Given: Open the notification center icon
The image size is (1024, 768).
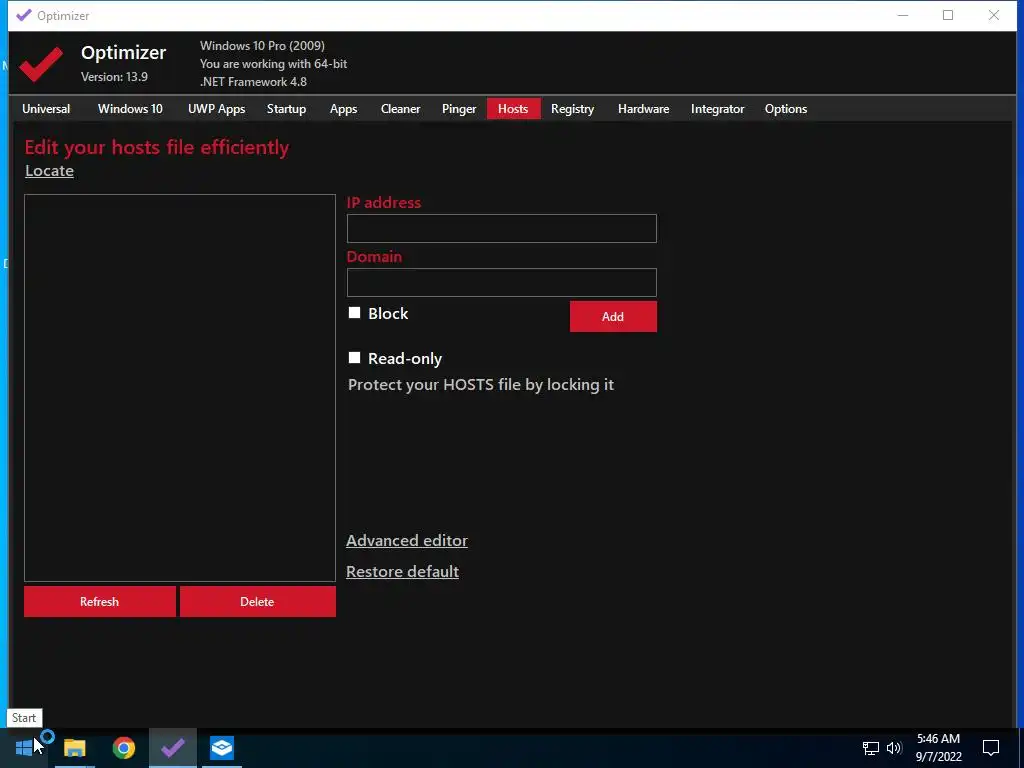Looking at the screenshot, I should 991,748.
